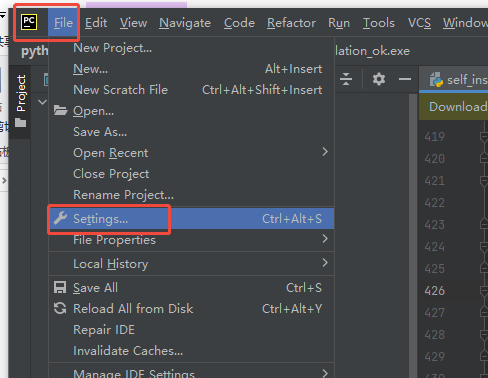Click the gear options icon in Project panel

379,79
